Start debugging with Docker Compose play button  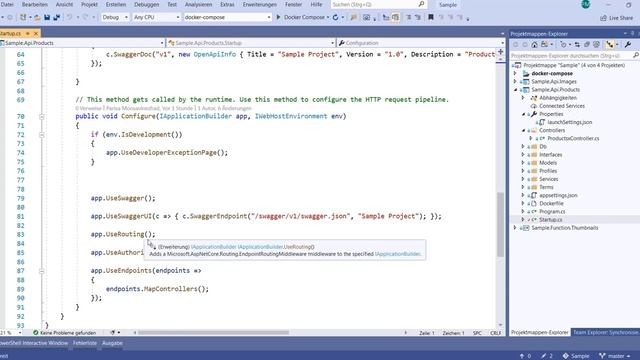click(x=278, y=18)
